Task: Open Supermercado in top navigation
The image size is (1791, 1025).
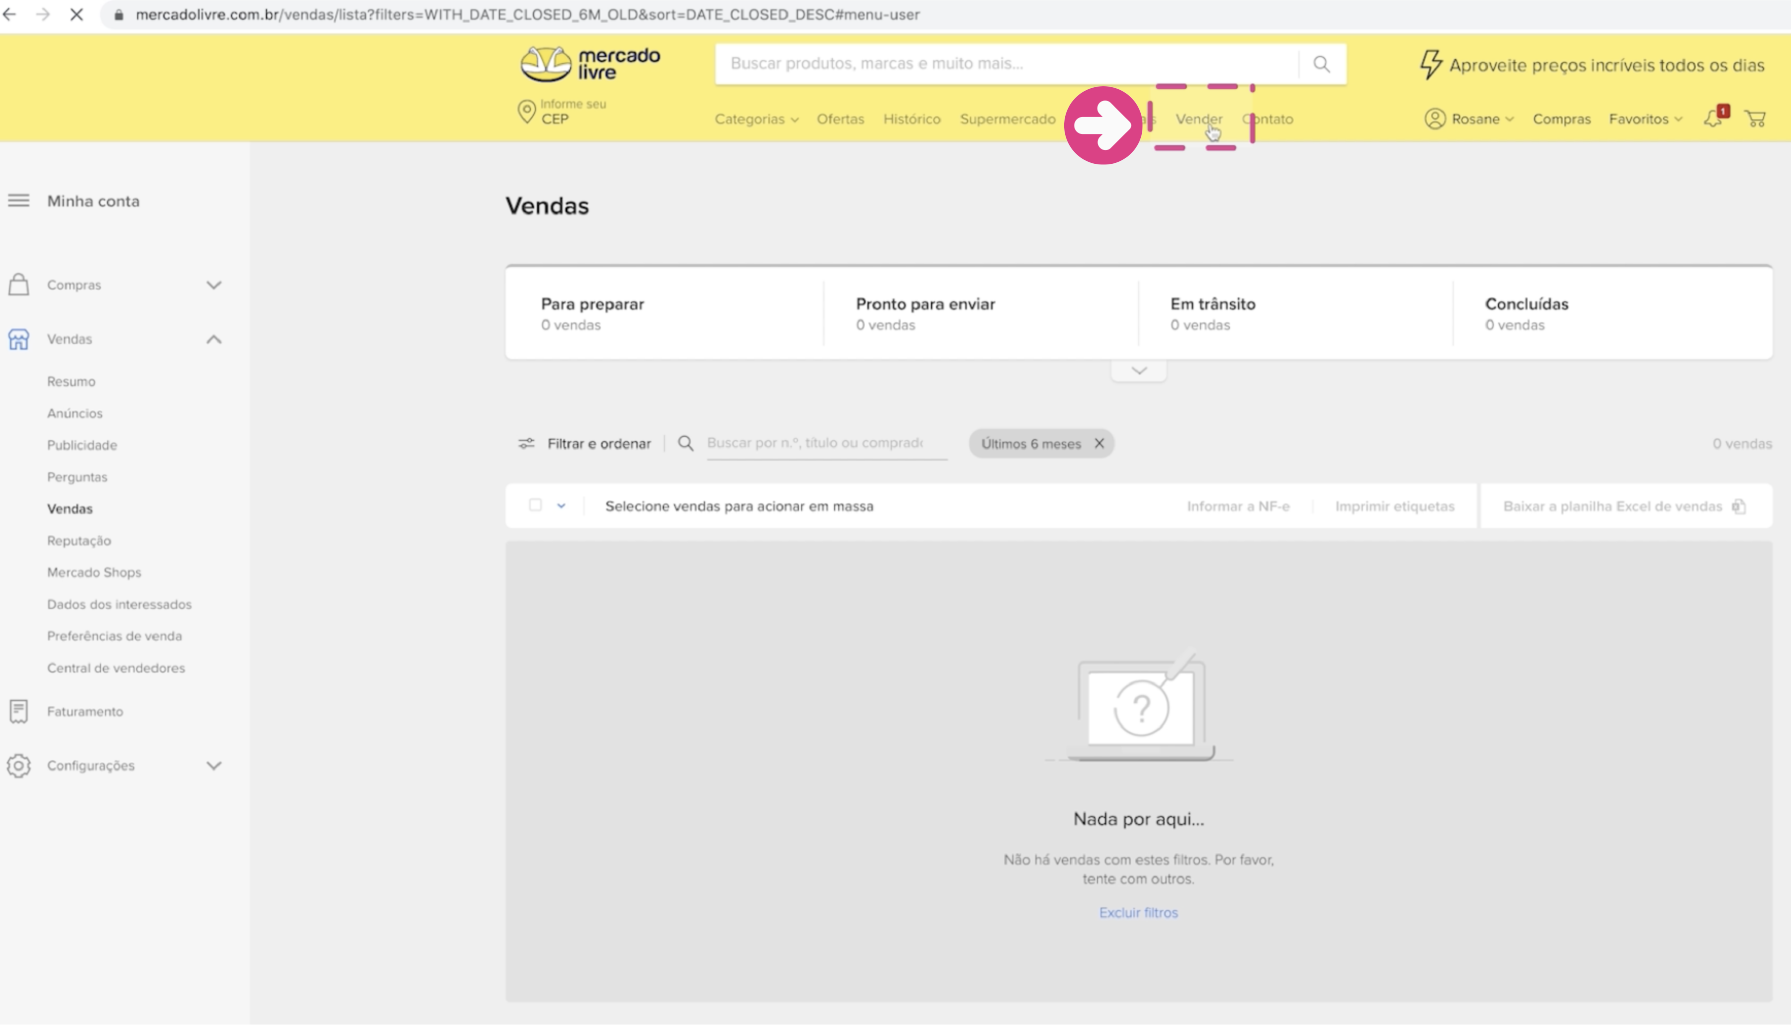Action: click(1007, 119)
